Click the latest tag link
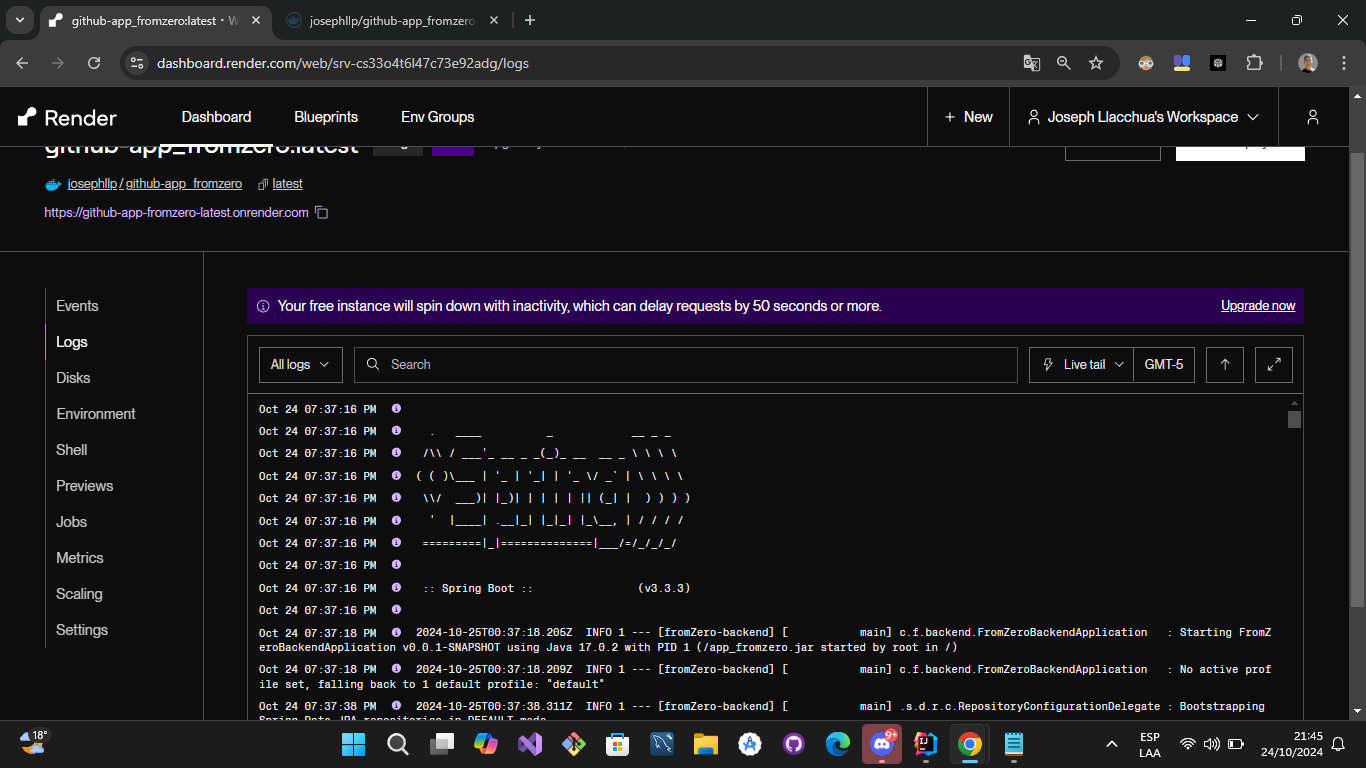This screenshot has width=1366, height=768. click(287, 184)
